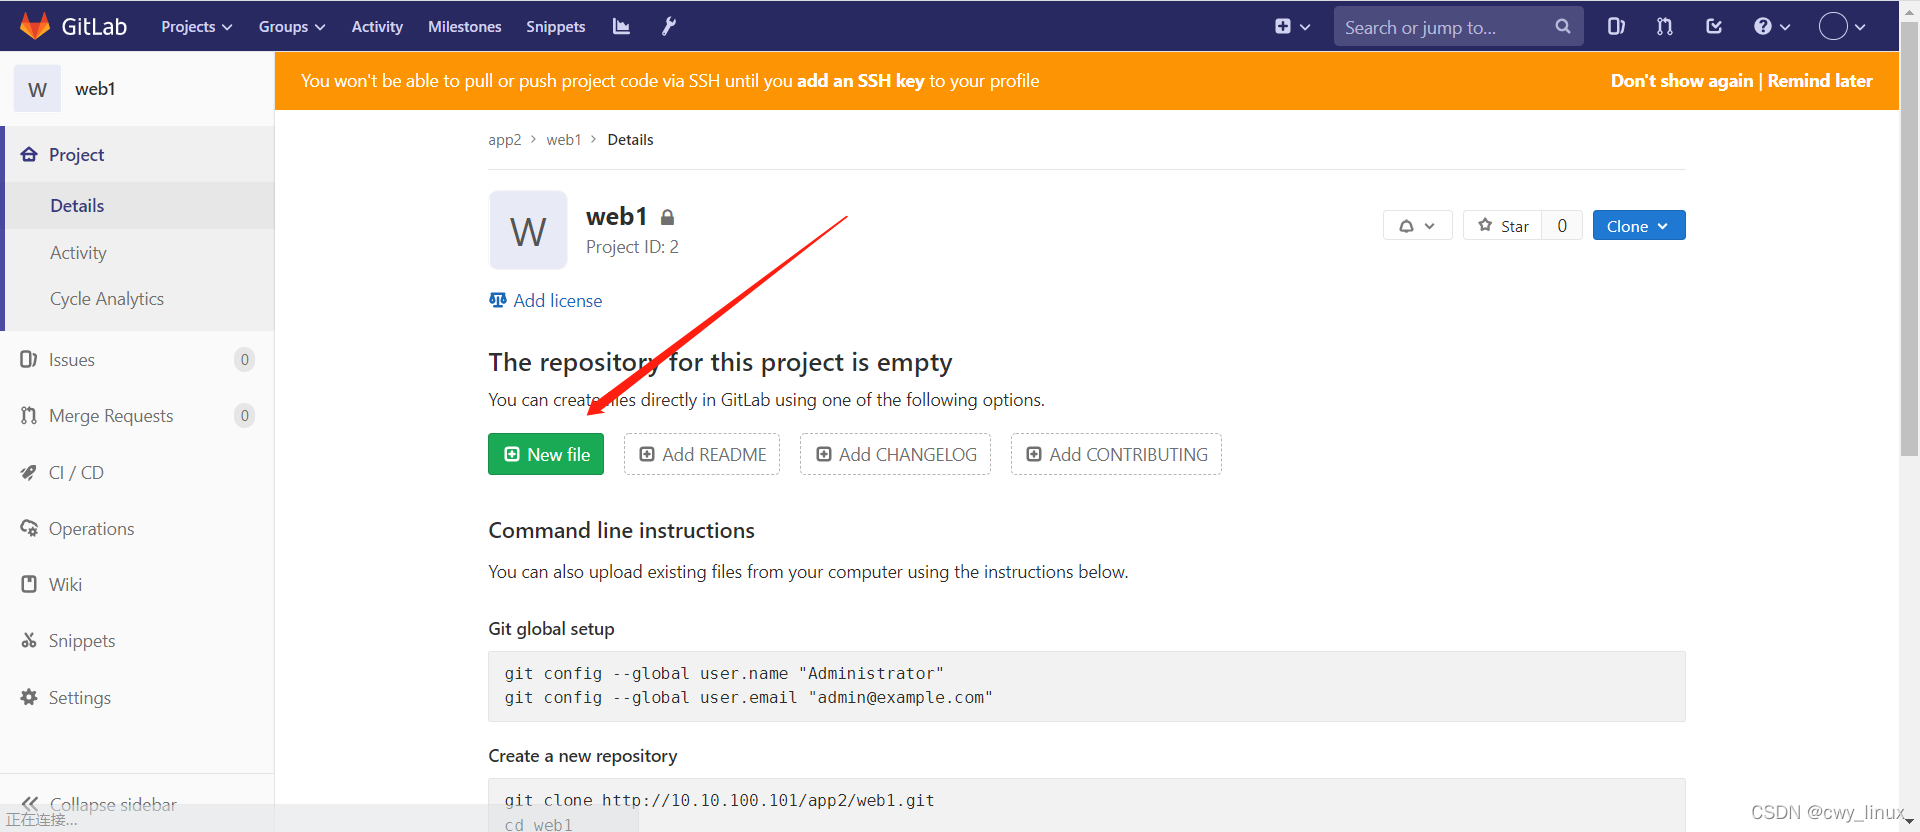
Task: Open the Projects dropdown menu
Action: point(197,27)
